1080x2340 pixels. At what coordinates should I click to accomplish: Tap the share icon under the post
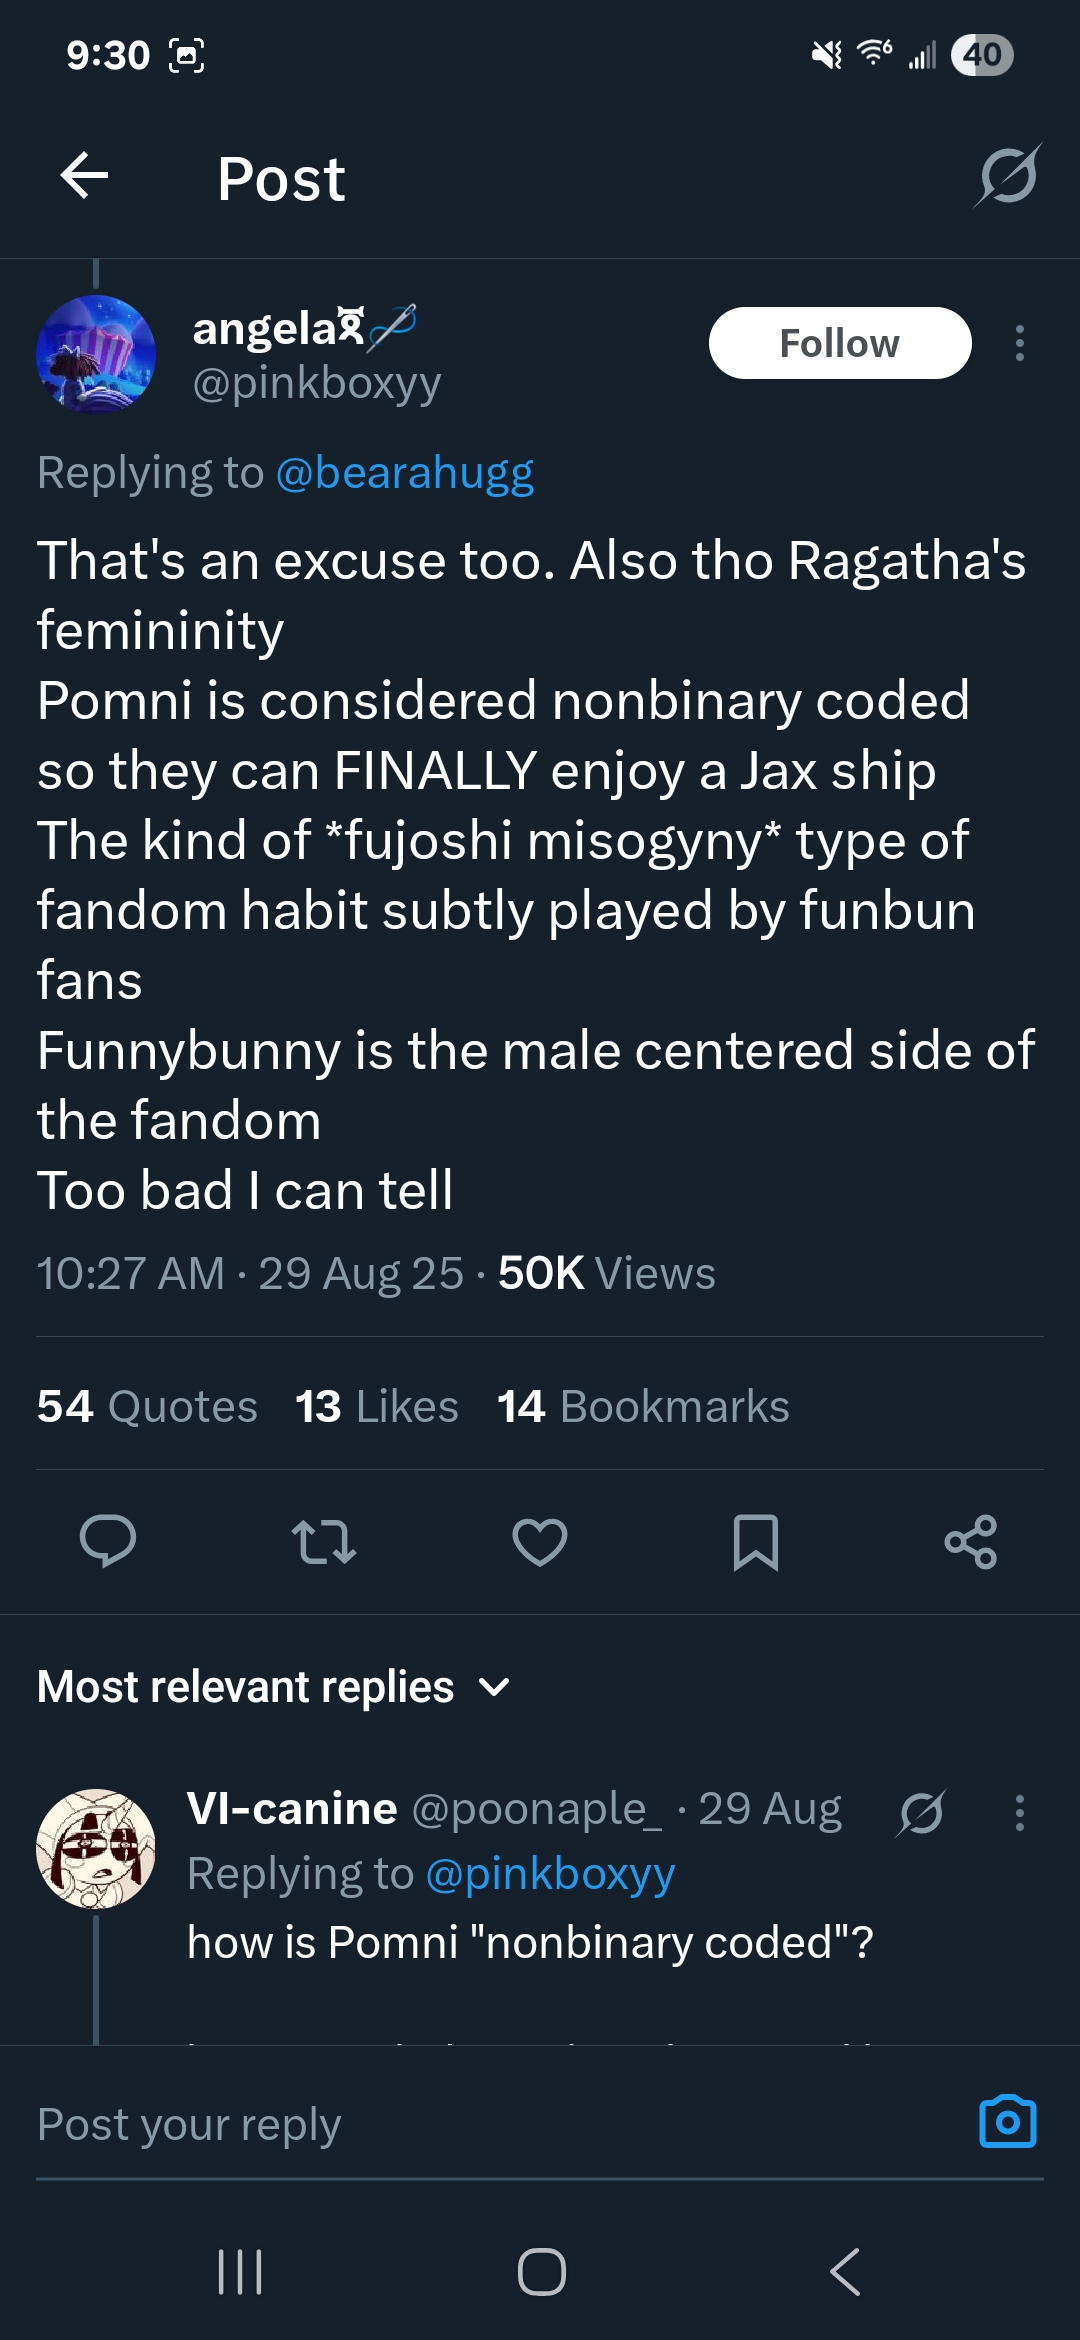tap(971, 1541)
